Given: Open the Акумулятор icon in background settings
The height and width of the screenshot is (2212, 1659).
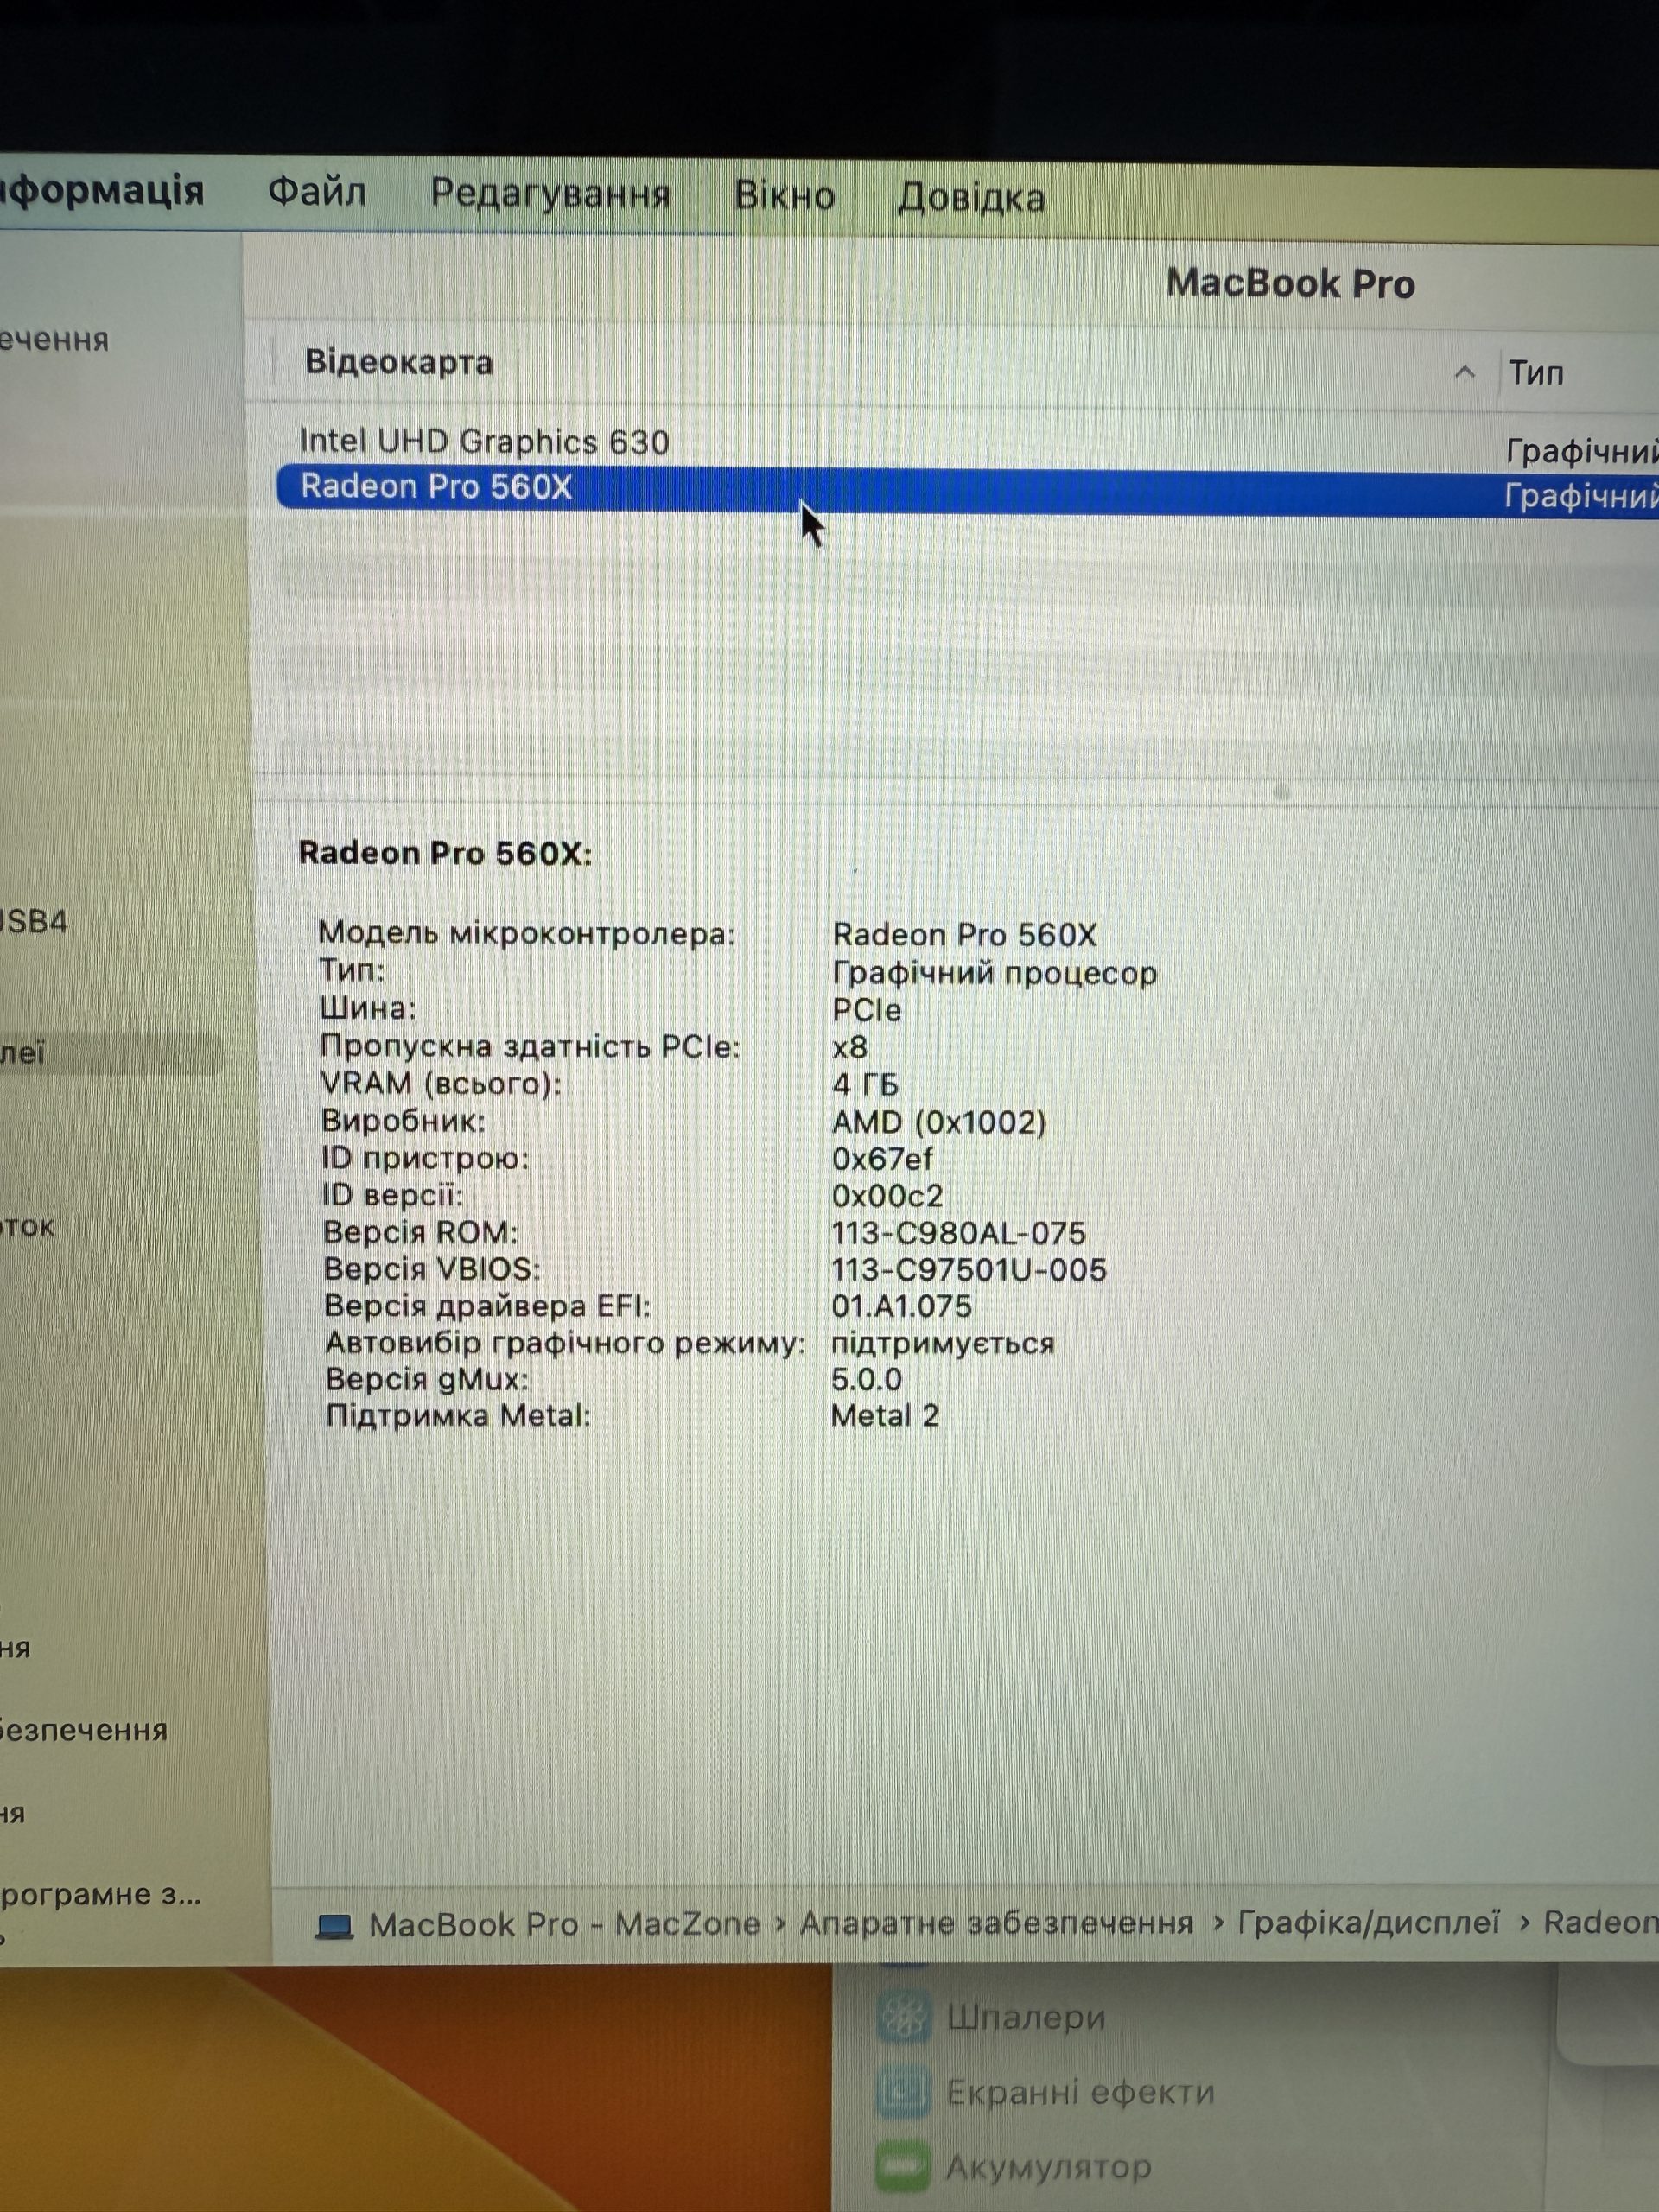Looking at the screenshot, I should (x=903, y=2165).
